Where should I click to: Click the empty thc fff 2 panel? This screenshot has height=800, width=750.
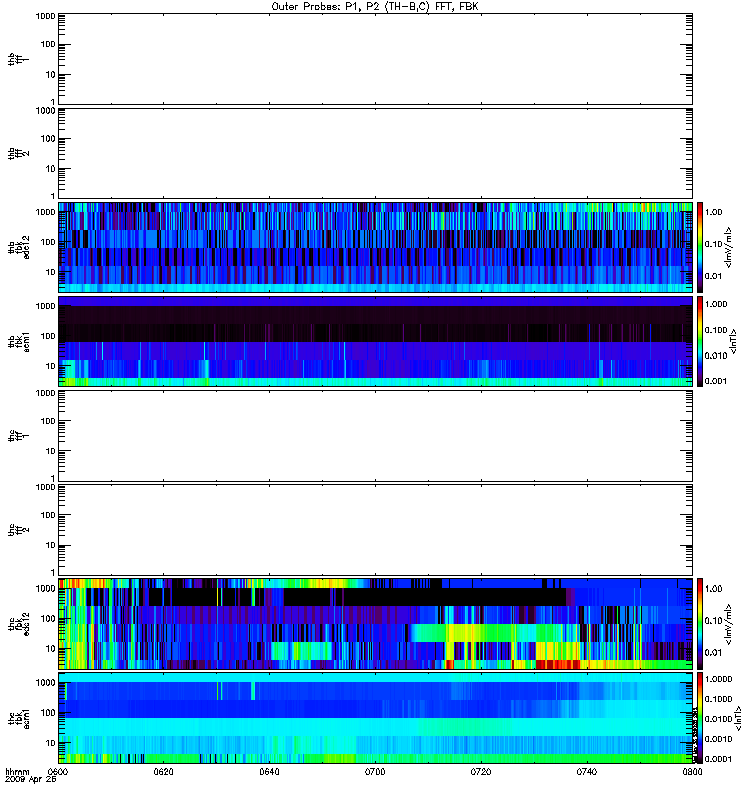[376, 530]
